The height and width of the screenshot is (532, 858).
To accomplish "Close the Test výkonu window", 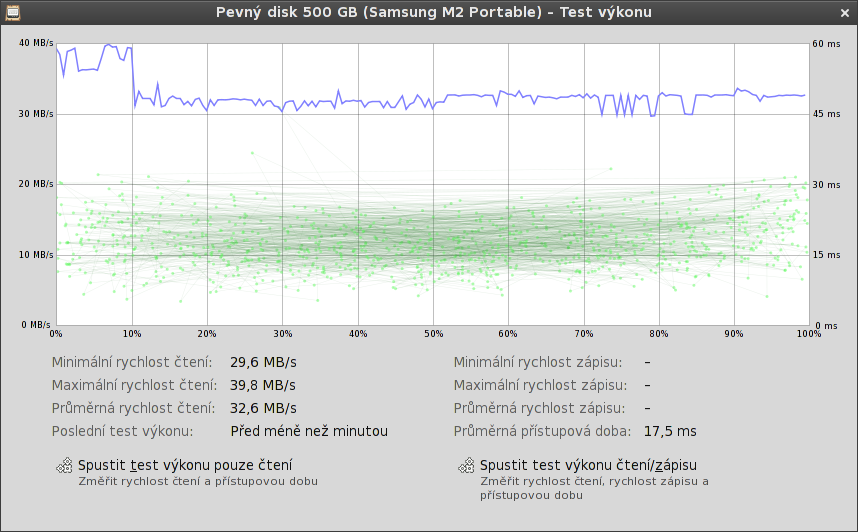I will (x=845, y=12).
